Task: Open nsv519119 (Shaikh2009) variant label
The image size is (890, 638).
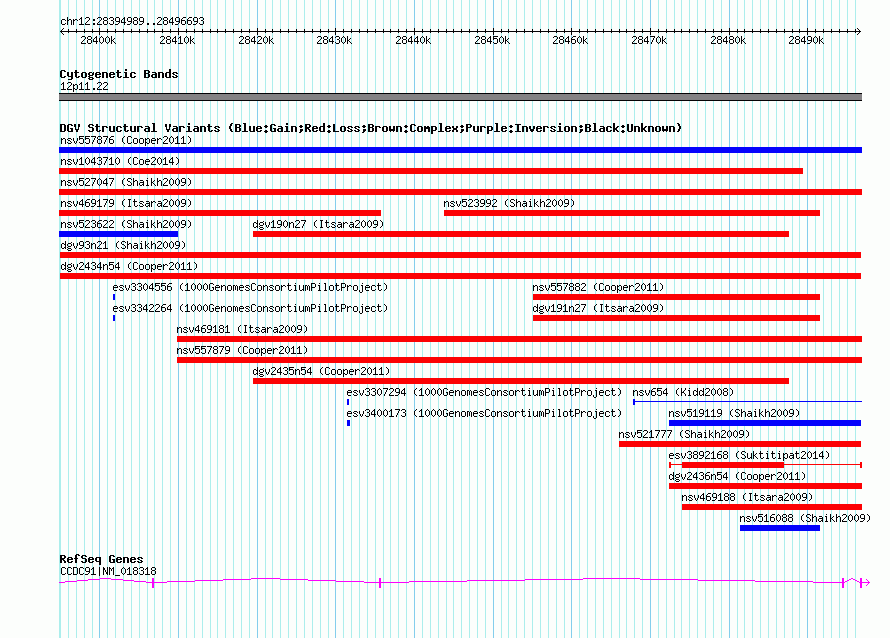Action: point(734,413)
